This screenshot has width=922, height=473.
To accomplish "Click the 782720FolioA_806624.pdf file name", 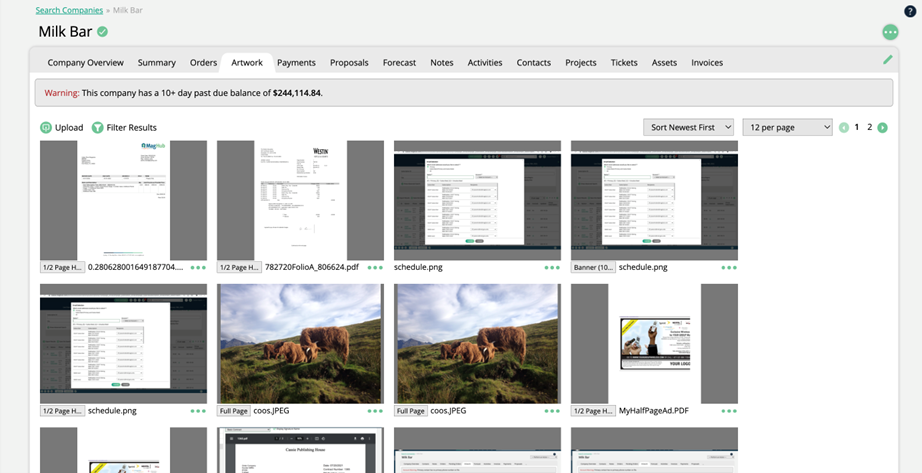I will coord(312,267).
